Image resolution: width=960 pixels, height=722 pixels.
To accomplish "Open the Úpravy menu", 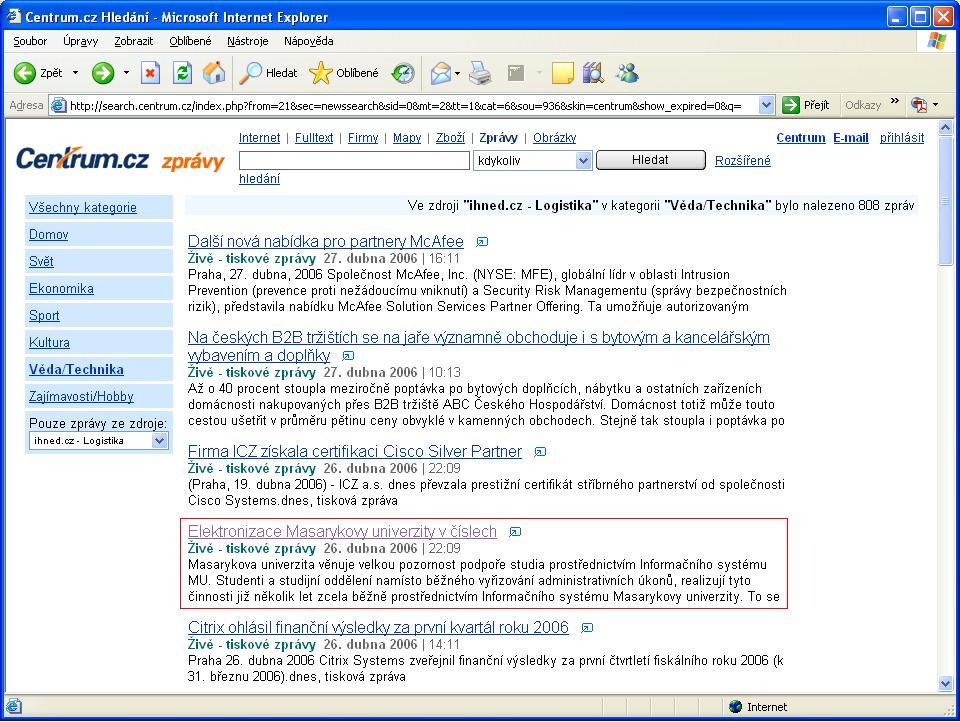I will (x=80, y=41).
